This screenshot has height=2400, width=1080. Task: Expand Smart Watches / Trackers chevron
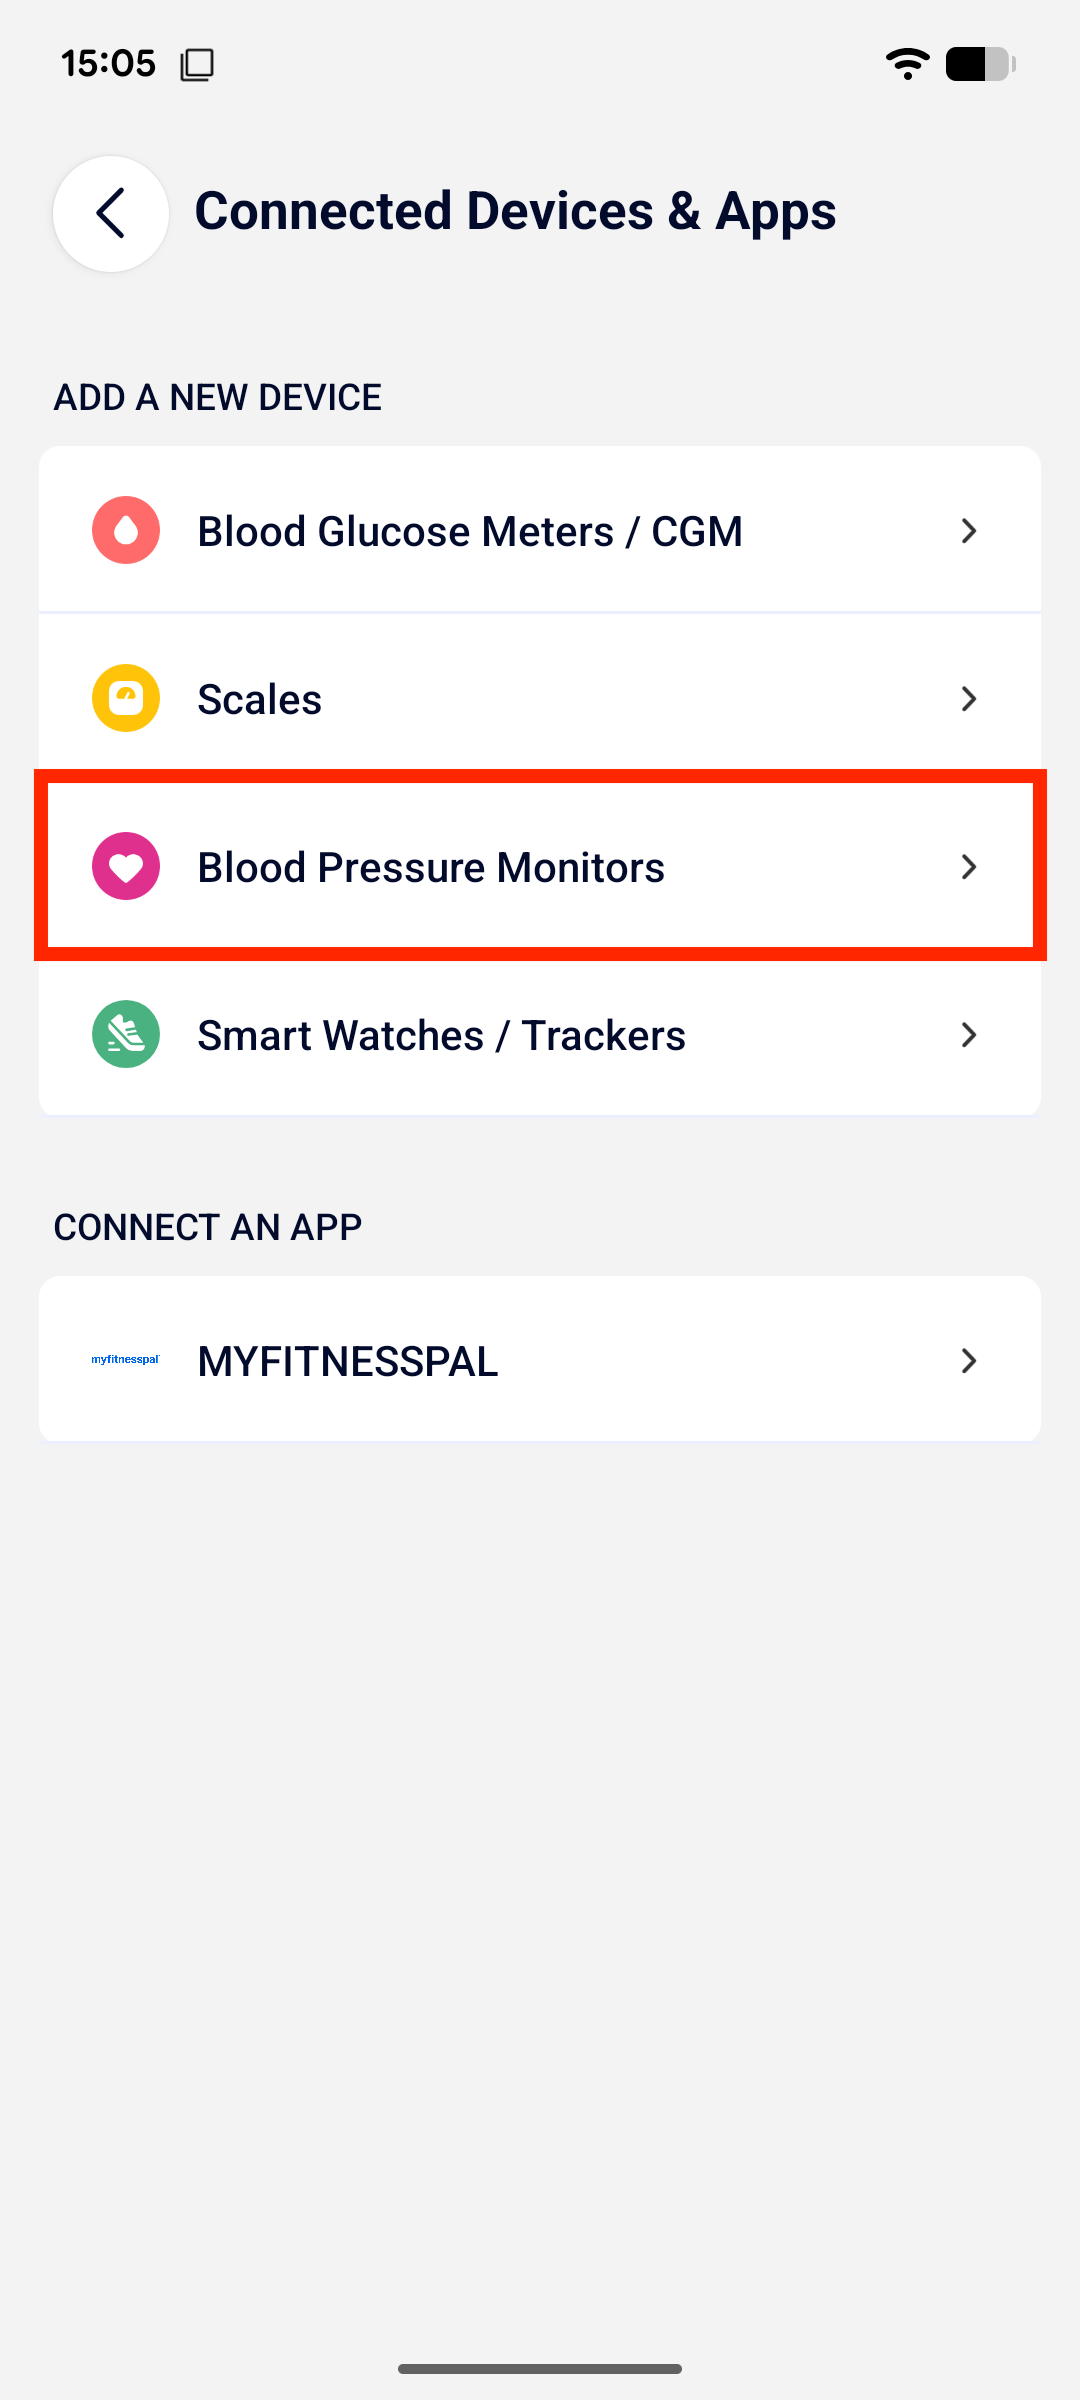pyautogui.click(x=968, y=1035)
